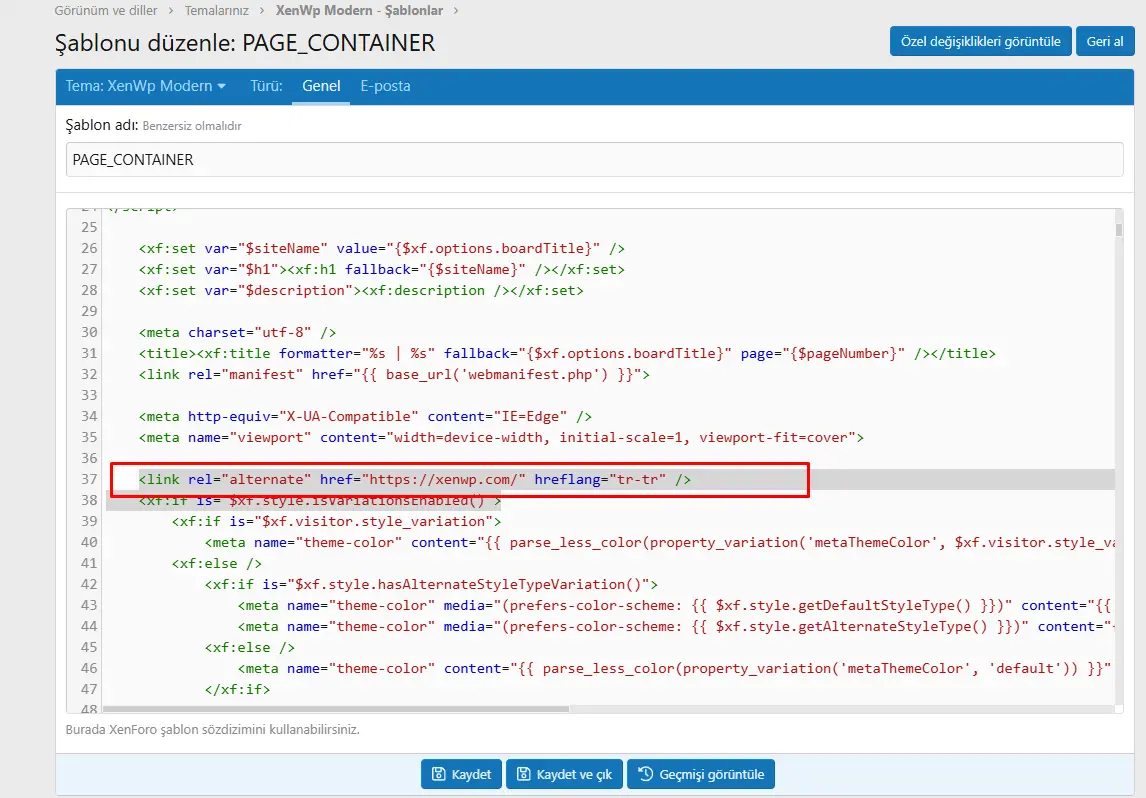Click the Geri al revert button
1146x798 pixels.
coord(1104,42)
